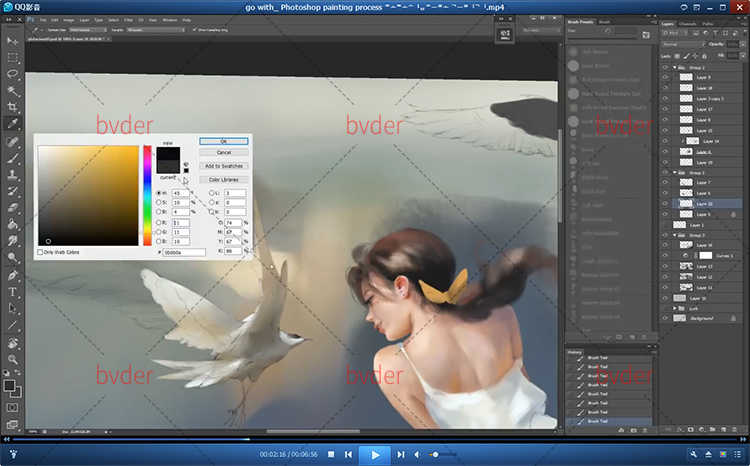
Task: Select the H hue radio button
Action: coord(158,192)
